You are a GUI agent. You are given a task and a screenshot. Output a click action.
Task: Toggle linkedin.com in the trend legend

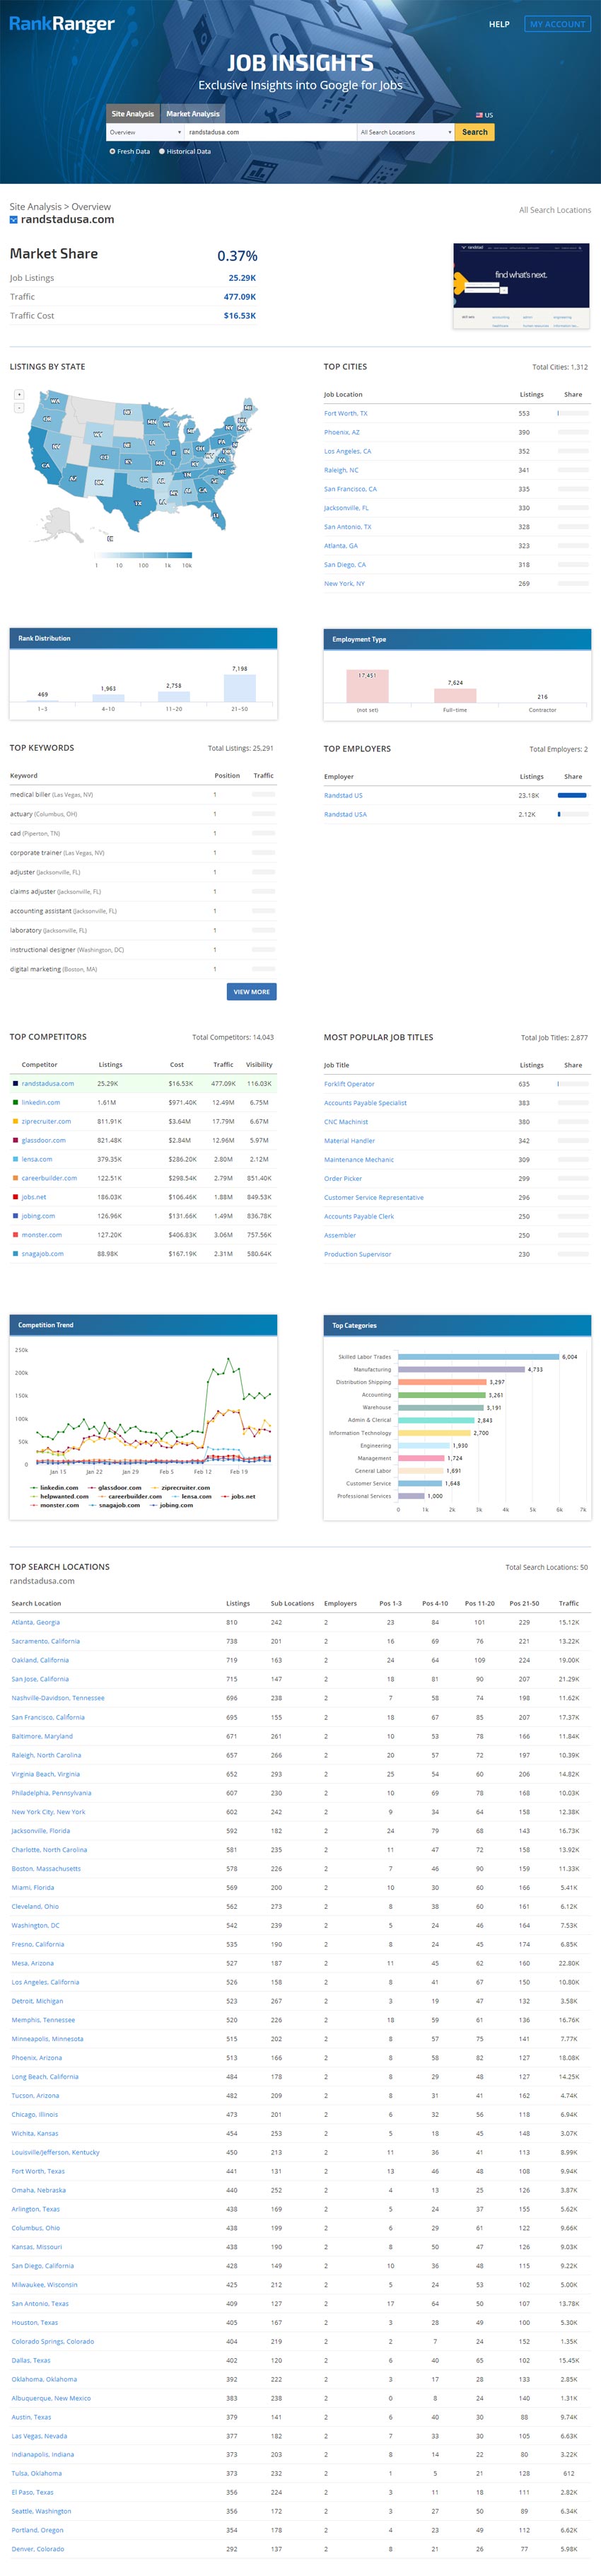tap(54, 1487)
